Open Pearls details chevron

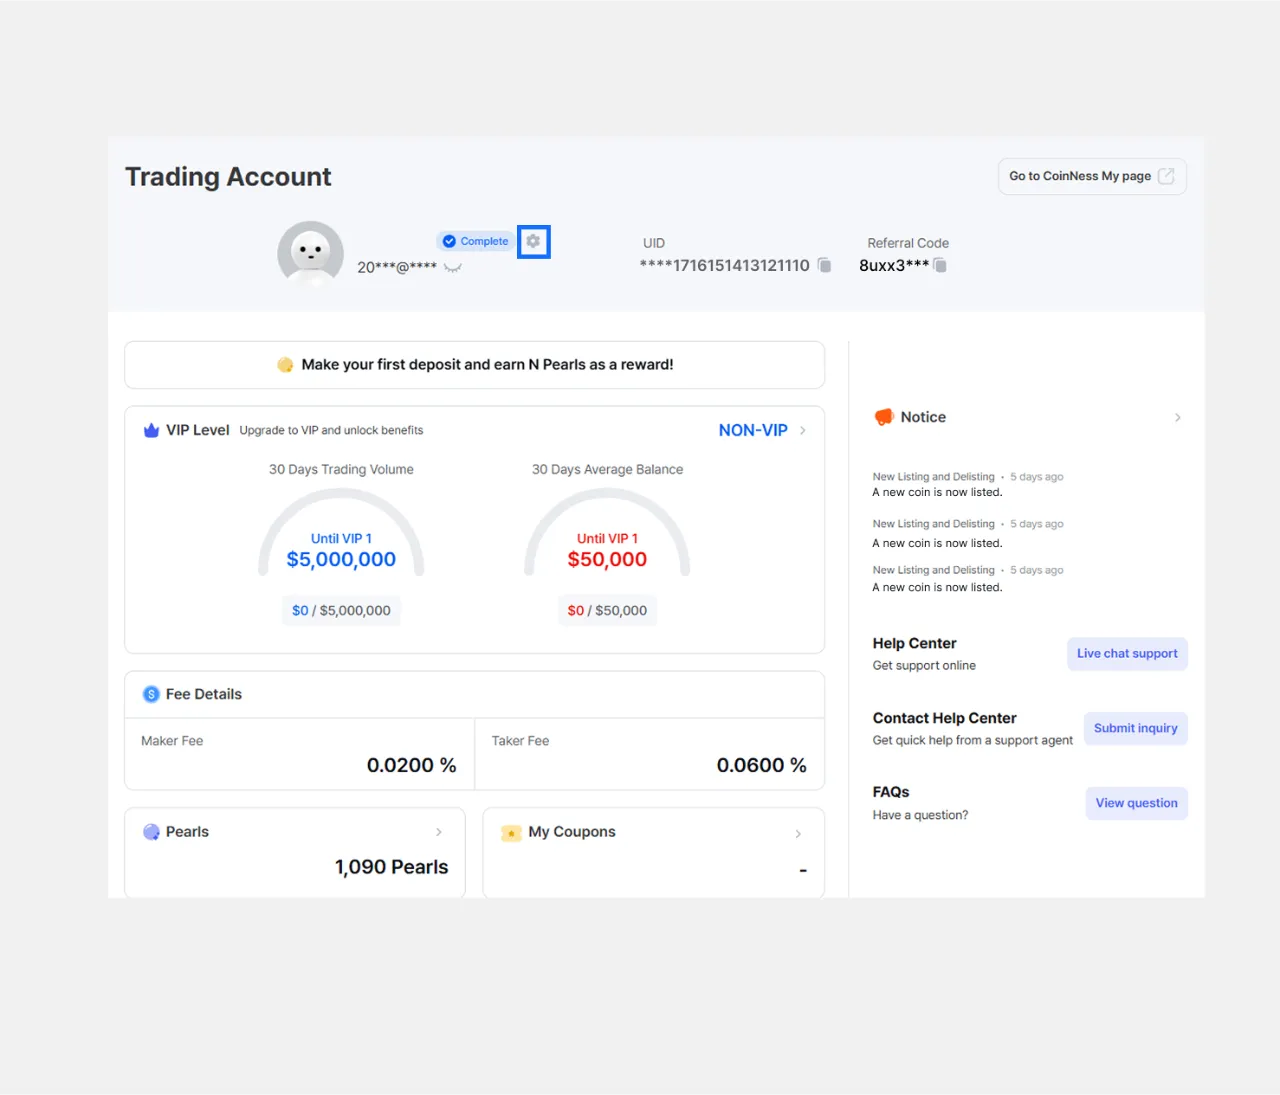439,832
